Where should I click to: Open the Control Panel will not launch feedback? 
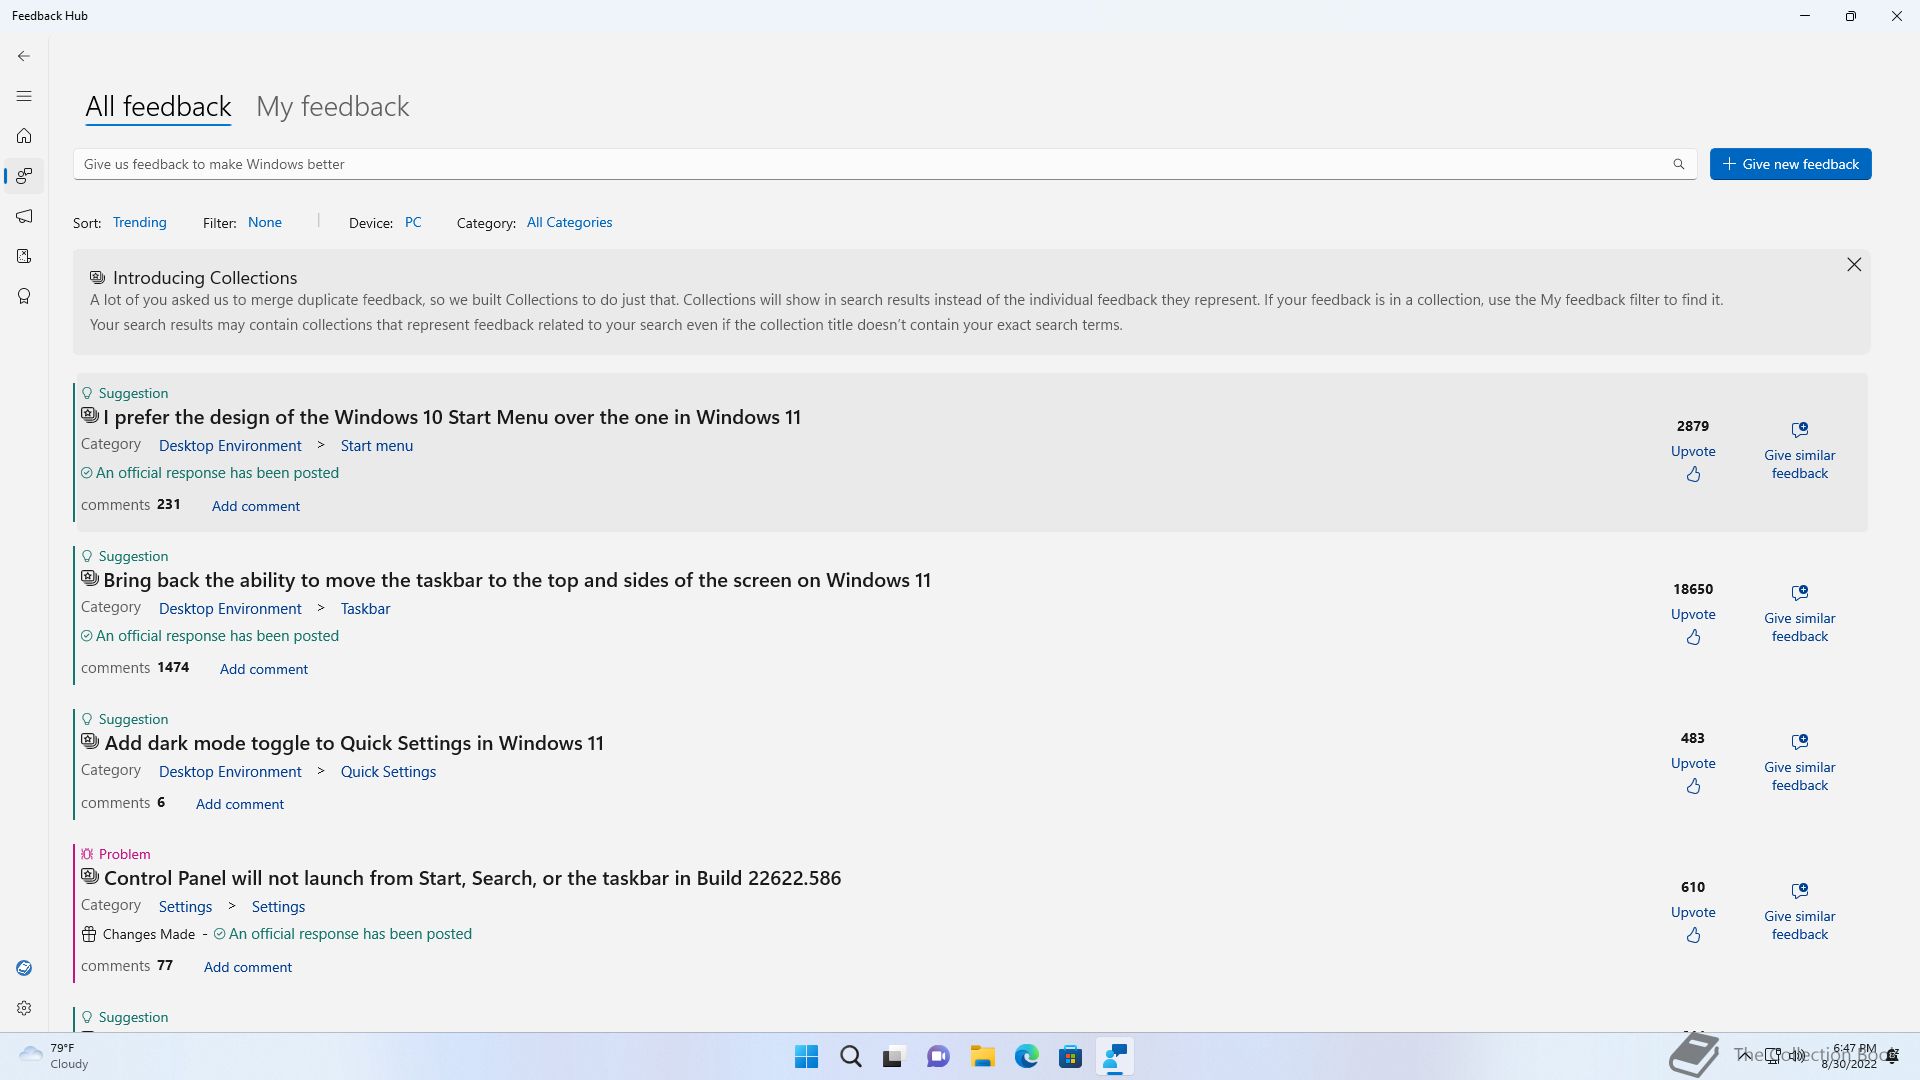(x=472, y=878)
